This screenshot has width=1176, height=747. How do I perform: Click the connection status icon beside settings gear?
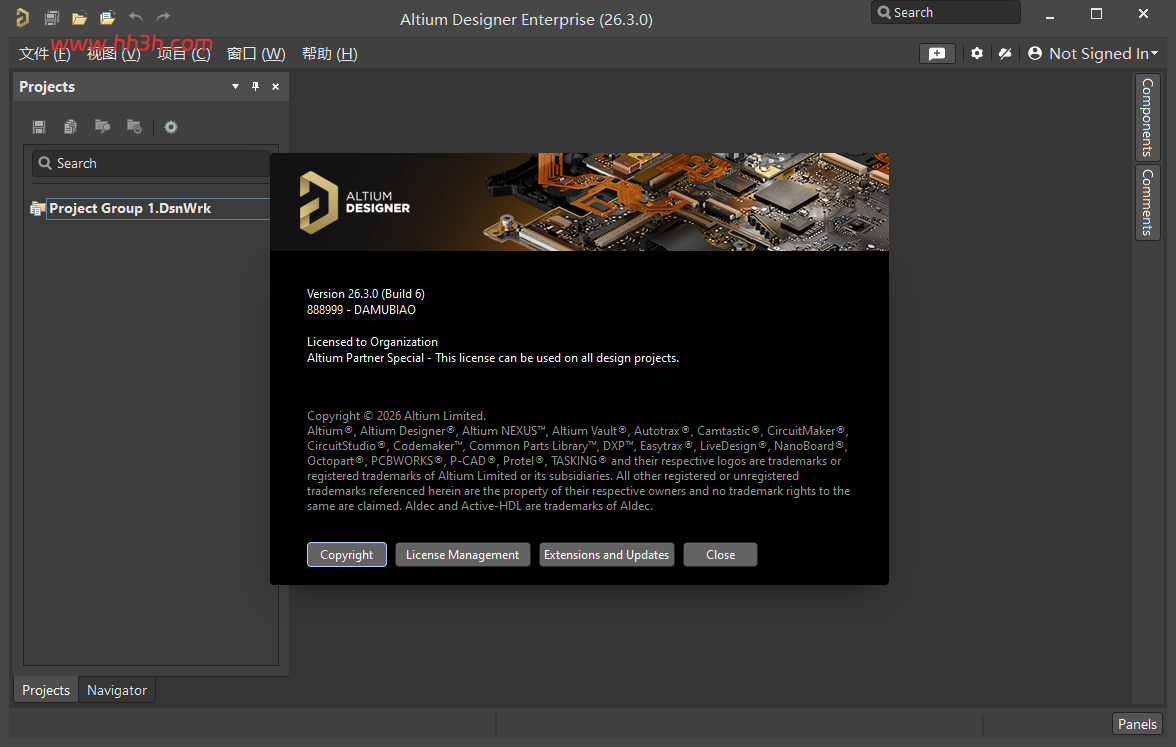(1005, 53)
